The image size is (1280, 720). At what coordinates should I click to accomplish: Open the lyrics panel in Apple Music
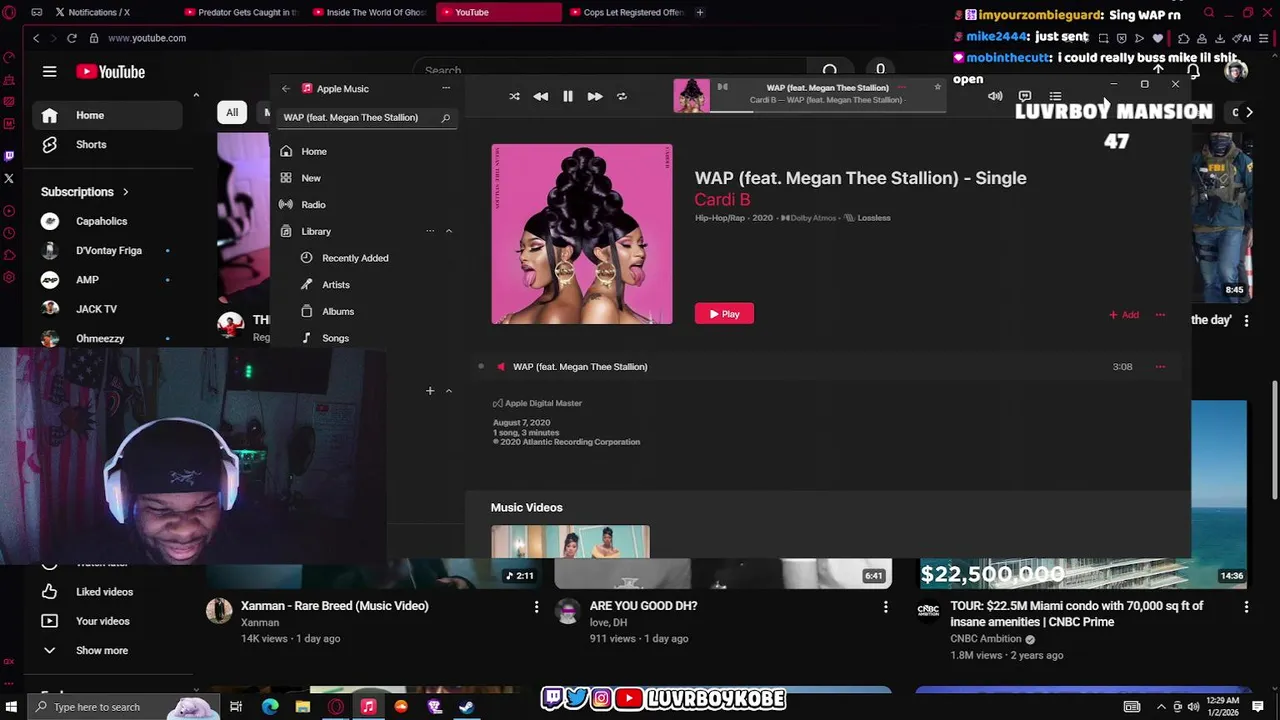point(1025,96)
